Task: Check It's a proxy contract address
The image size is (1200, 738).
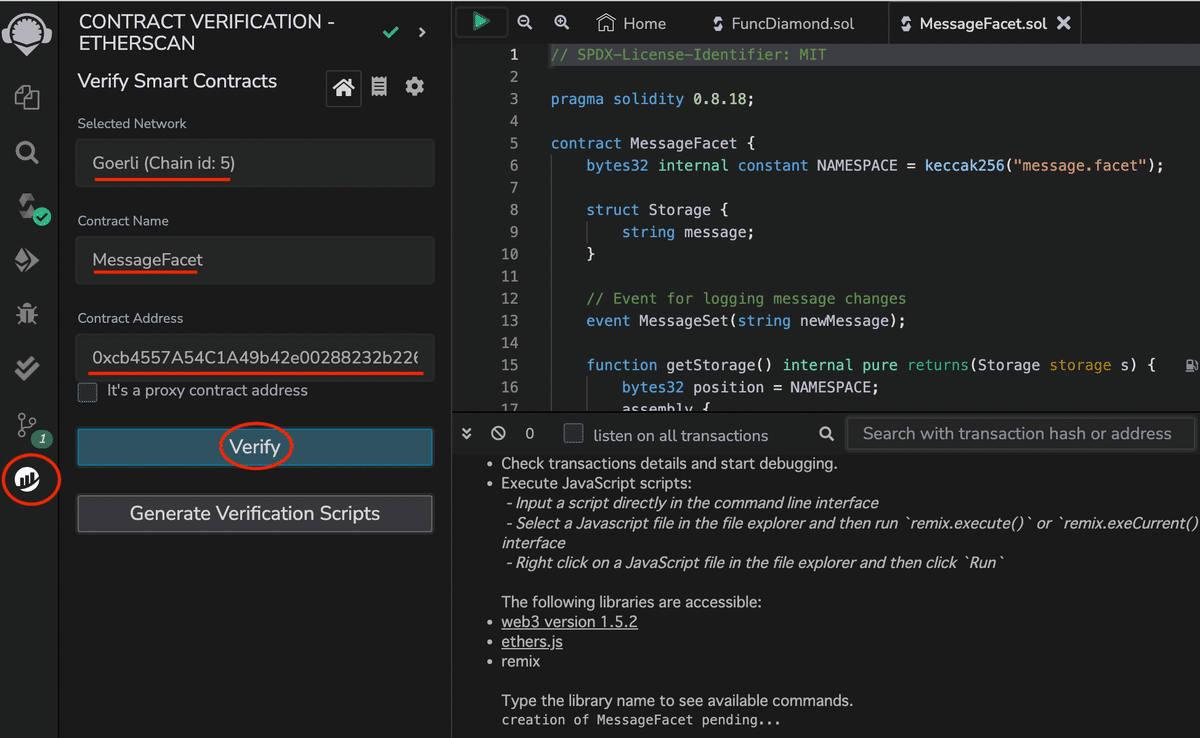Action: coord(88,391)
